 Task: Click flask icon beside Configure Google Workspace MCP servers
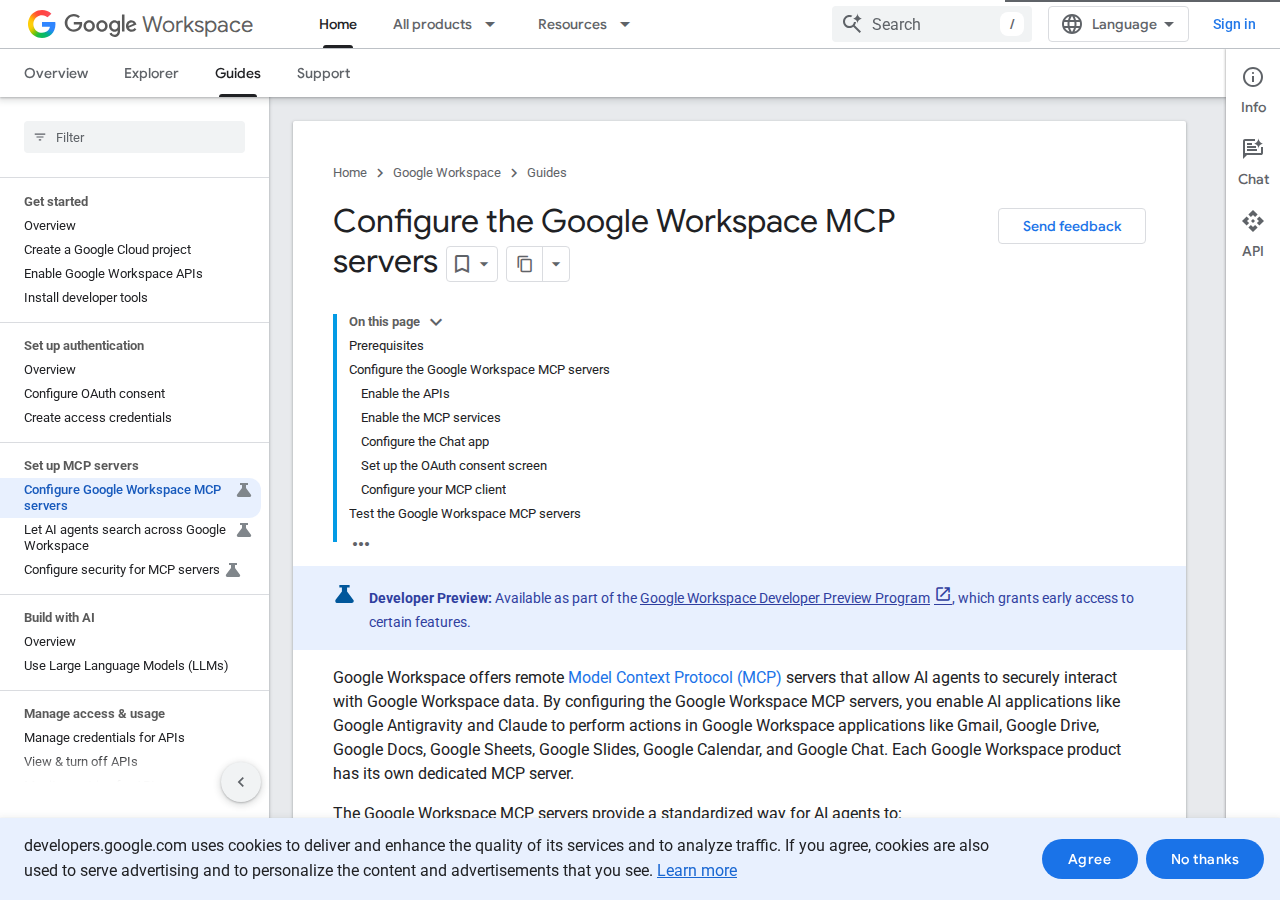click(x=243, y=490)
